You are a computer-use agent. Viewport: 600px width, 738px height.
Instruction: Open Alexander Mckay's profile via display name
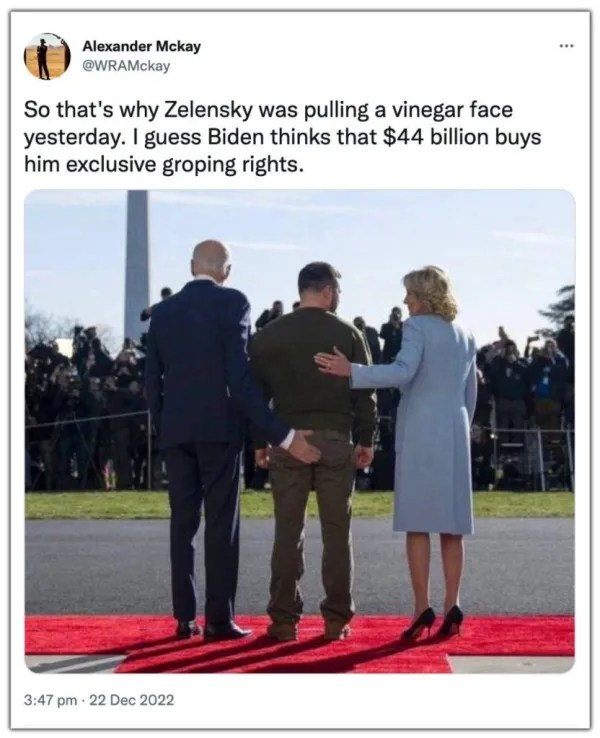(142, 46)
